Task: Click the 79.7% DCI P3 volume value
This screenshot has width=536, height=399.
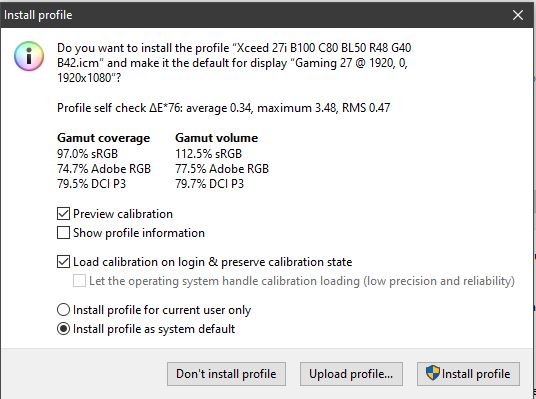Action: click(x=210, y=184)
